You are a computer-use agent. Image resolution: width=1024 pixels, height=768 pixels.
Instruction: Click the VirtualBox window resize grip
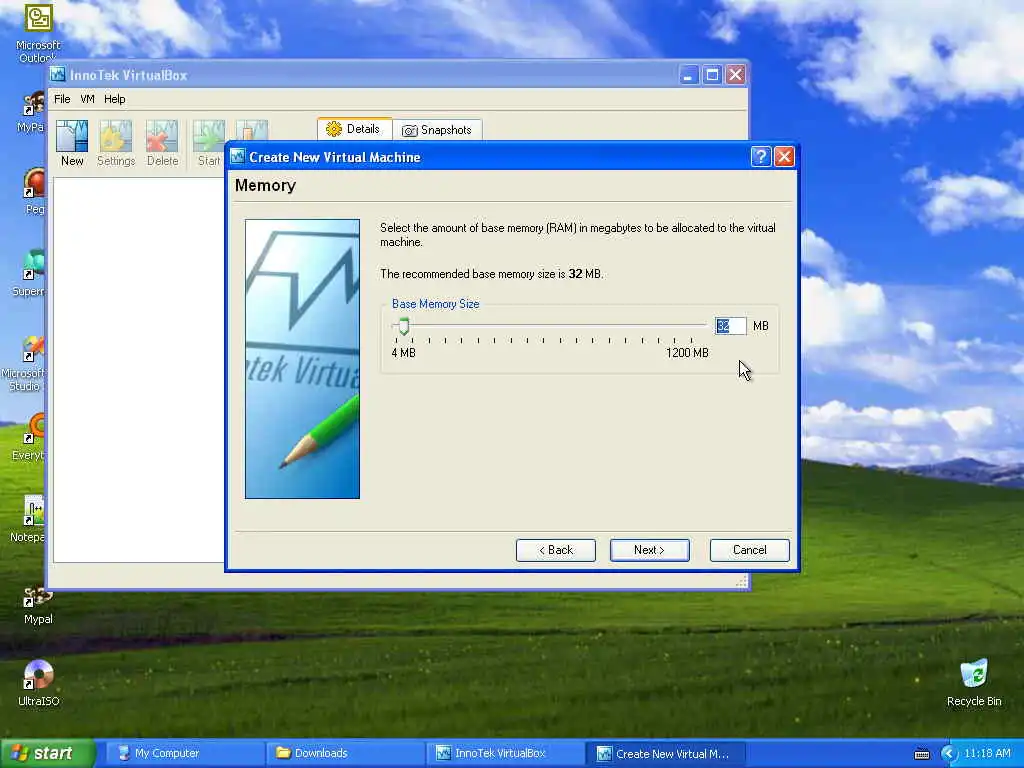[741, 581]
